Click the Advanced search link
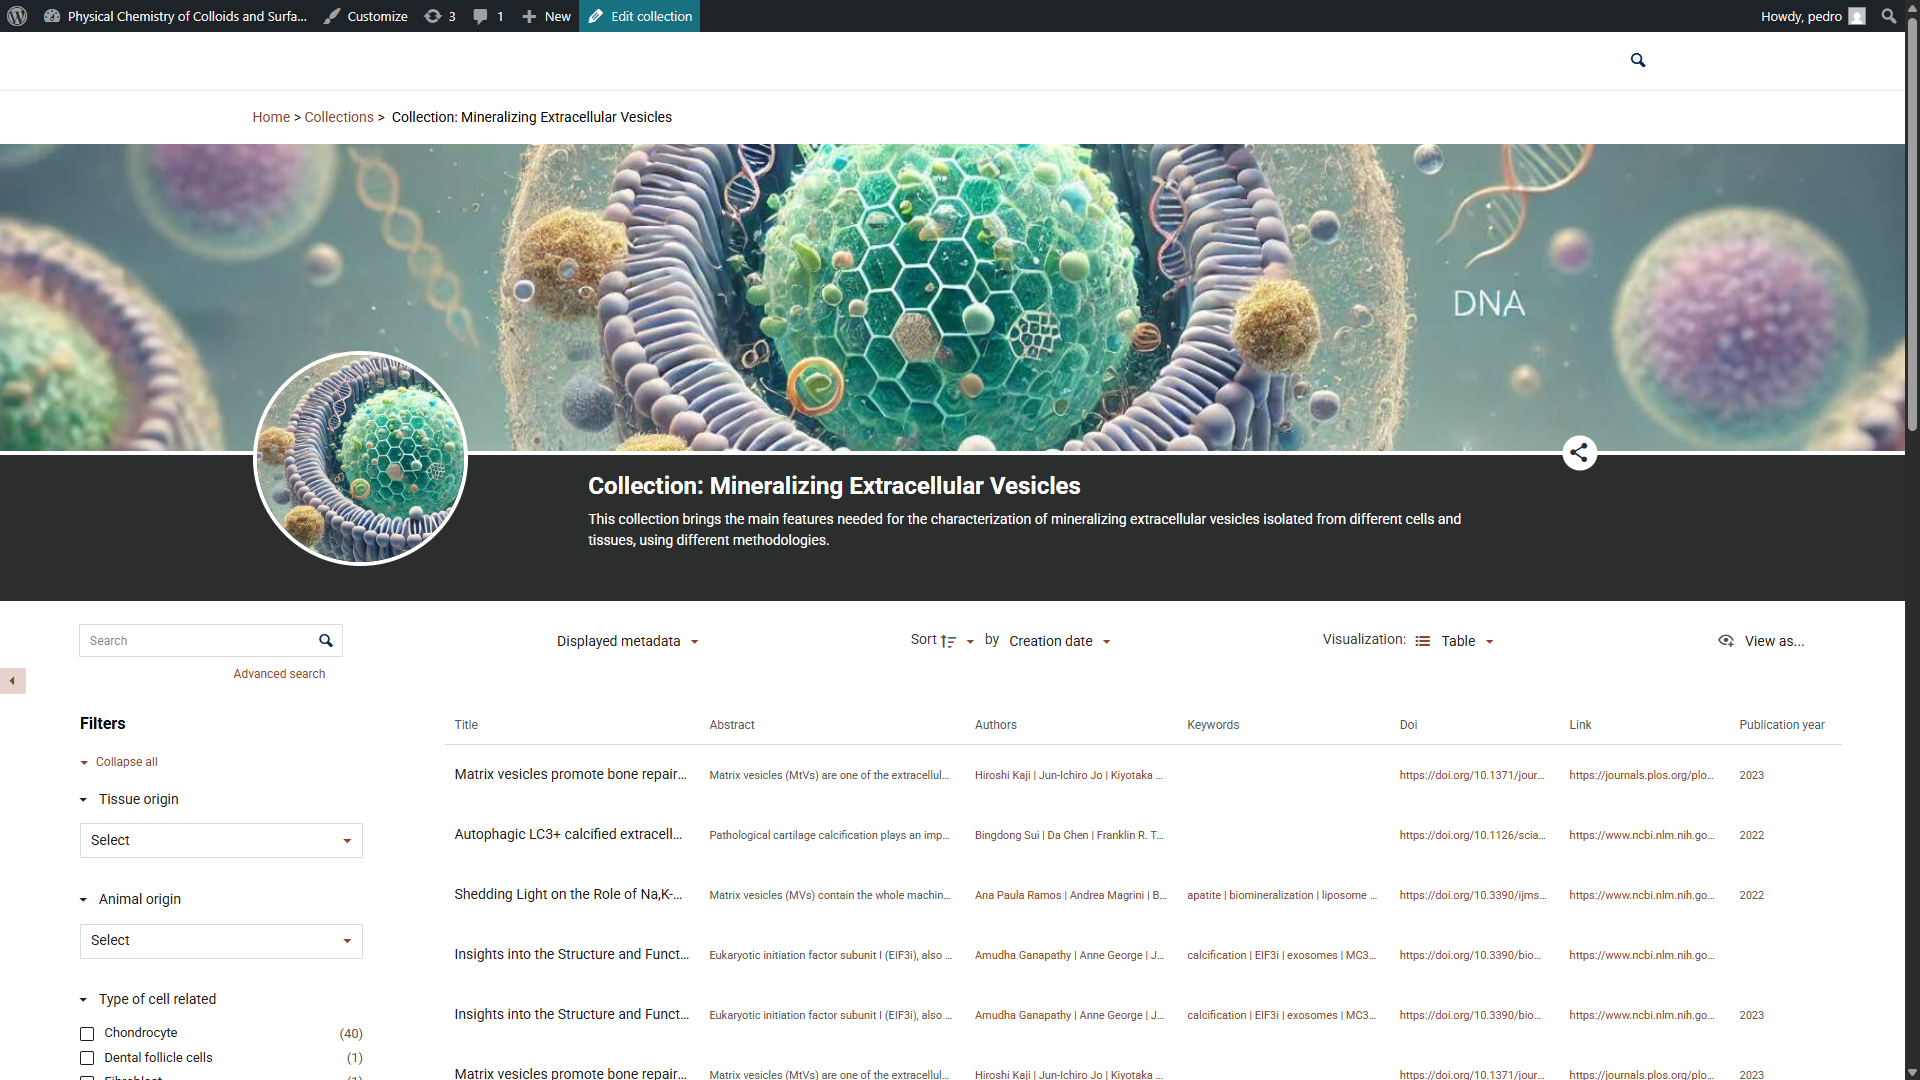The width and height of the screenshot is (1920, 1080). 279,674
